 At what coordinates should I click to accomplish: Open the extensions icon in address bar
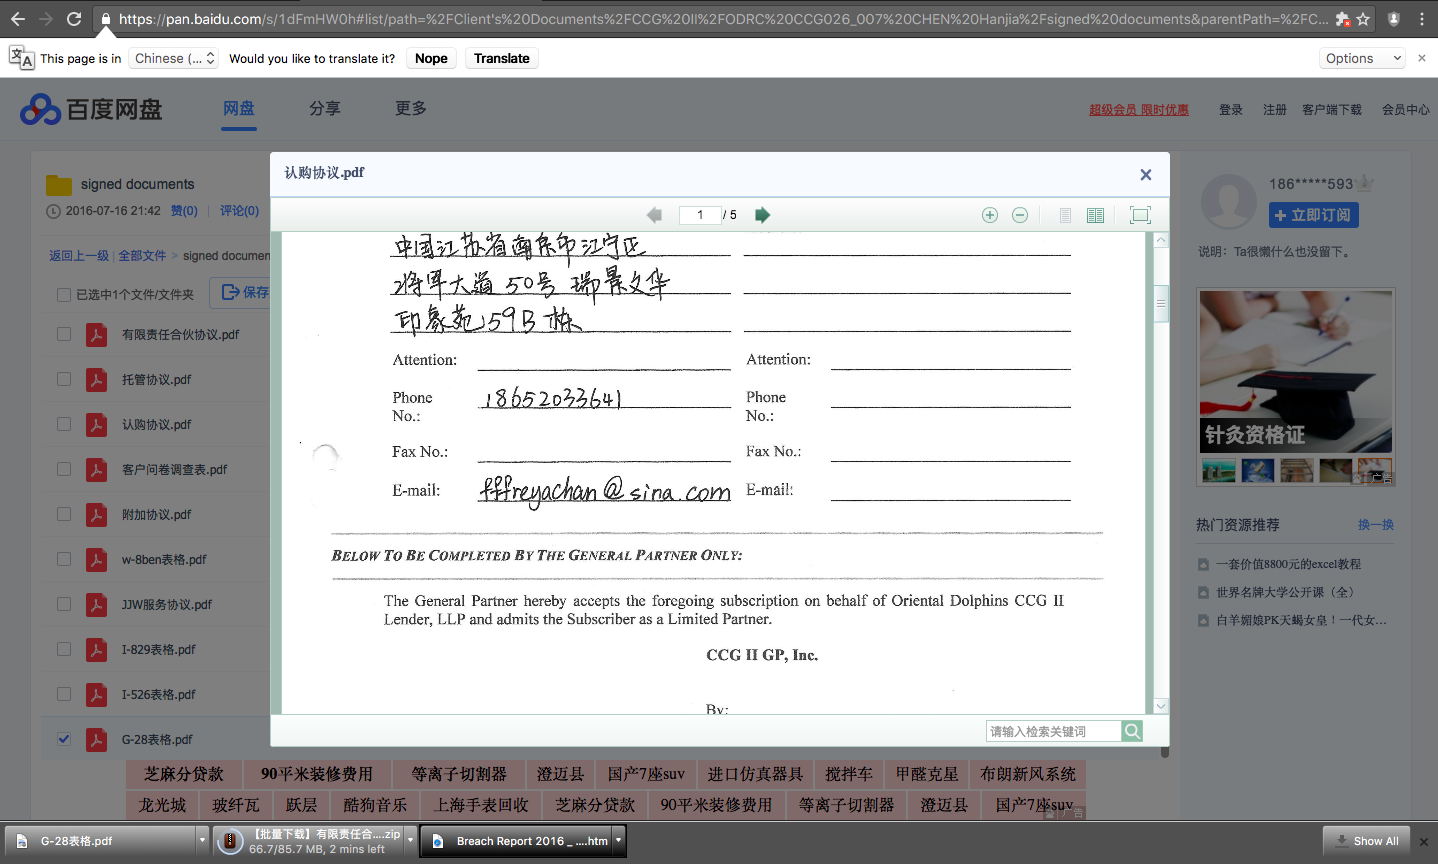tap(1343, 19)
